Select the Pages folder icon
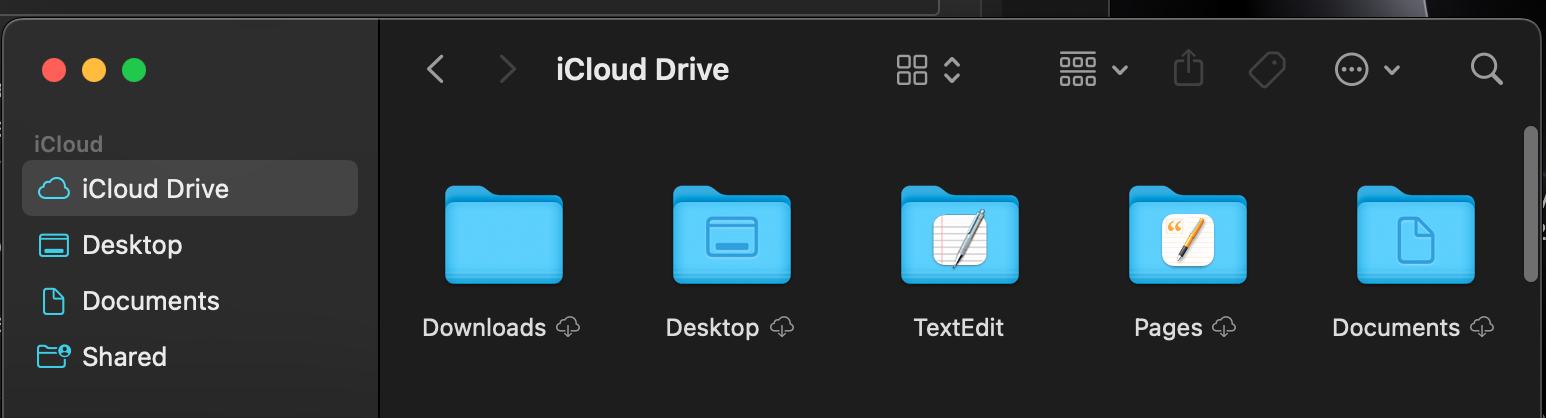 point(1187,235)
